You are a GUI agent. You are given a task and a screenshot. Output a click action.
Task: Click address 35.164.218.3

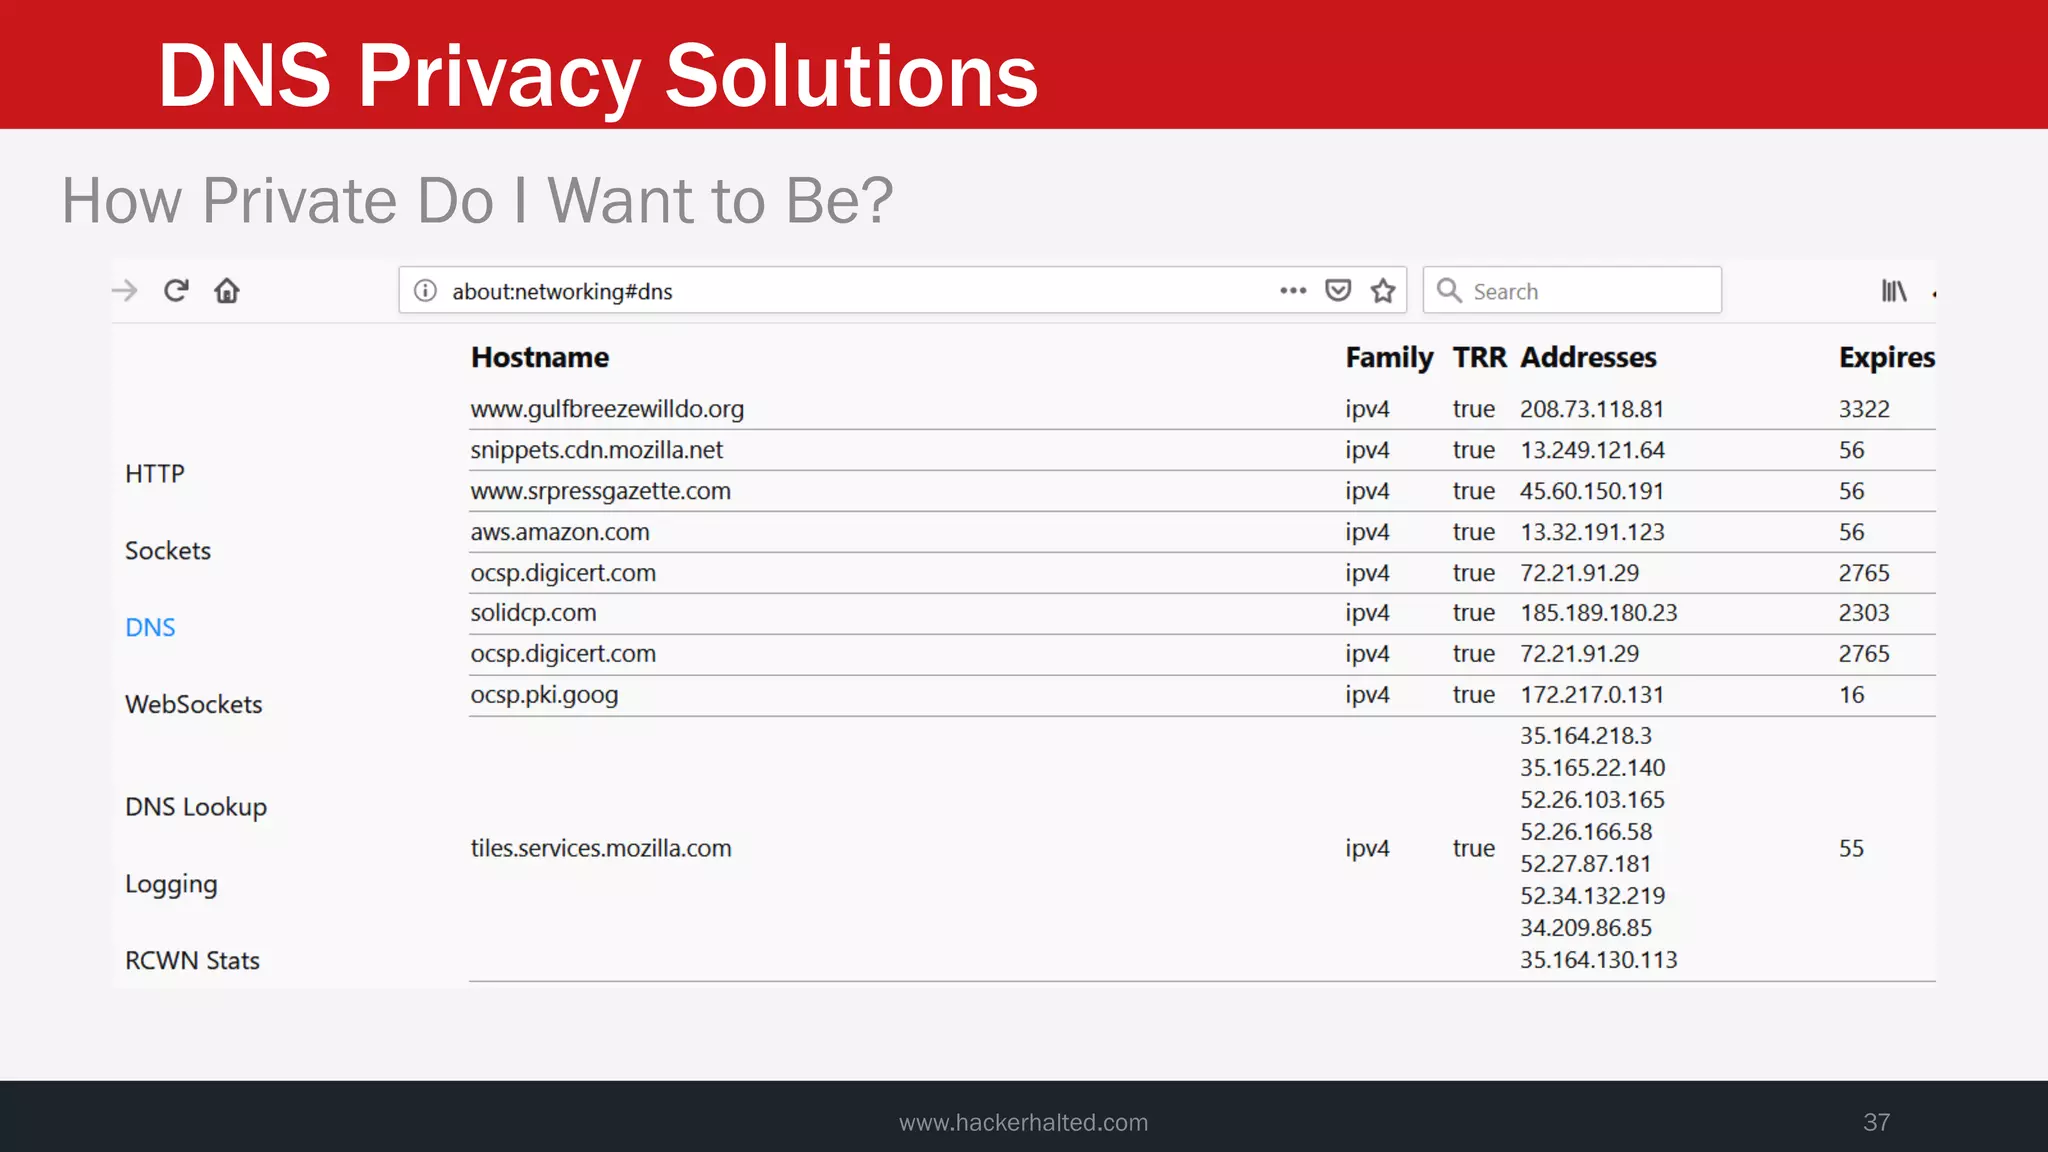(x=1586, y=735)
